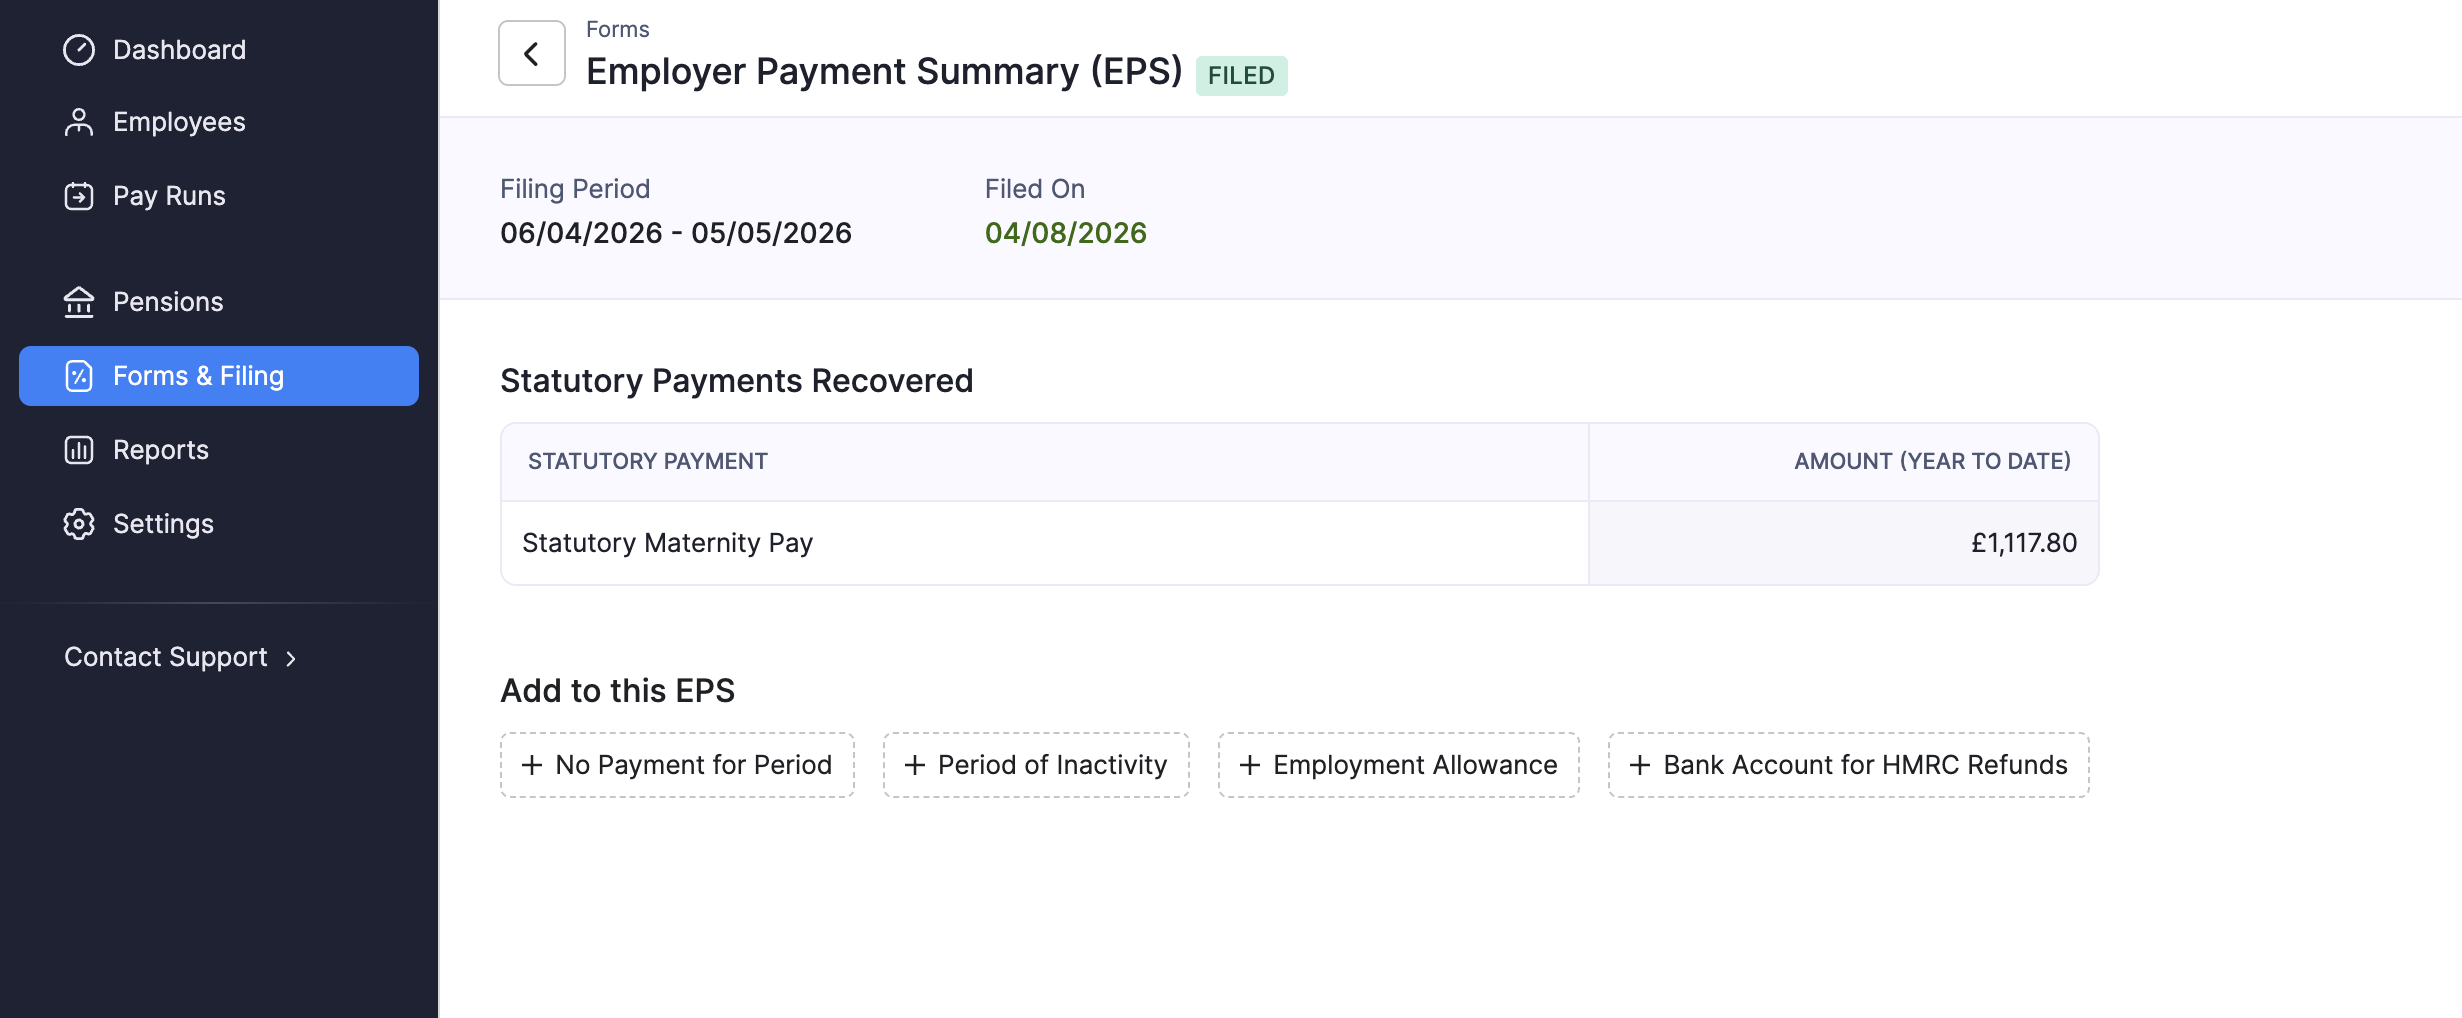Click the Reports chart icon
Screen dimensions: 2462x1018
coord(79,450)
